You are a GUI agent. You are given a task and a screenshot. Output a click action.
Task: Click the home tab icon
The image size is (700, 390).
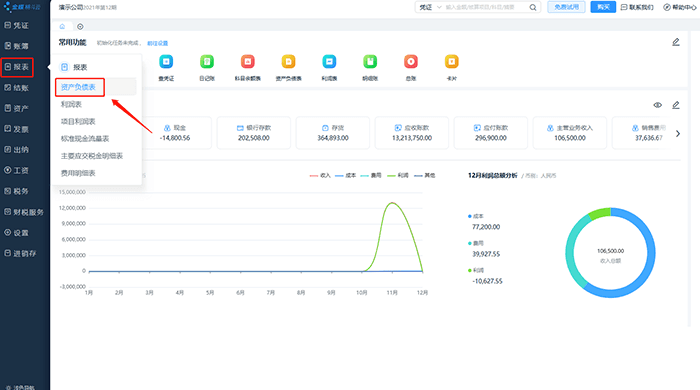(62, 26)
